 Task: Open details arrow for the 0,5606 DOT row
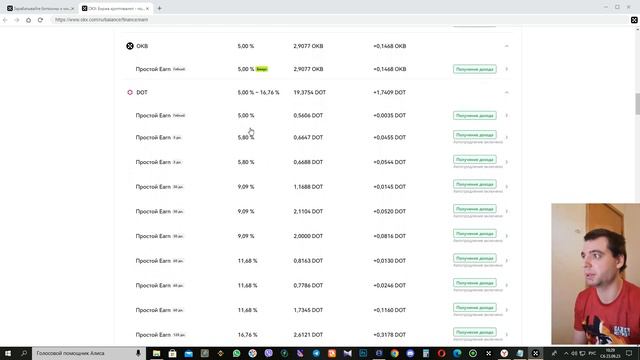coord(507,116)
